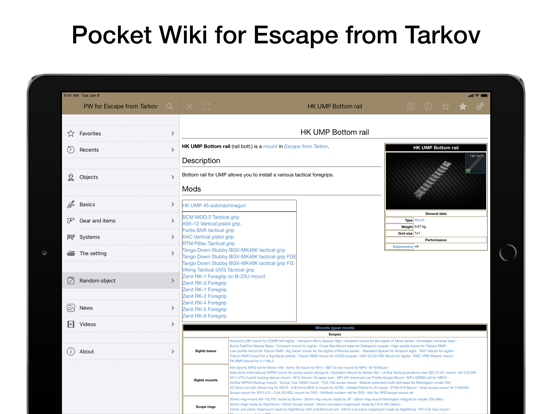
Task: Open the Basics menu row
Action: point(121,205)
